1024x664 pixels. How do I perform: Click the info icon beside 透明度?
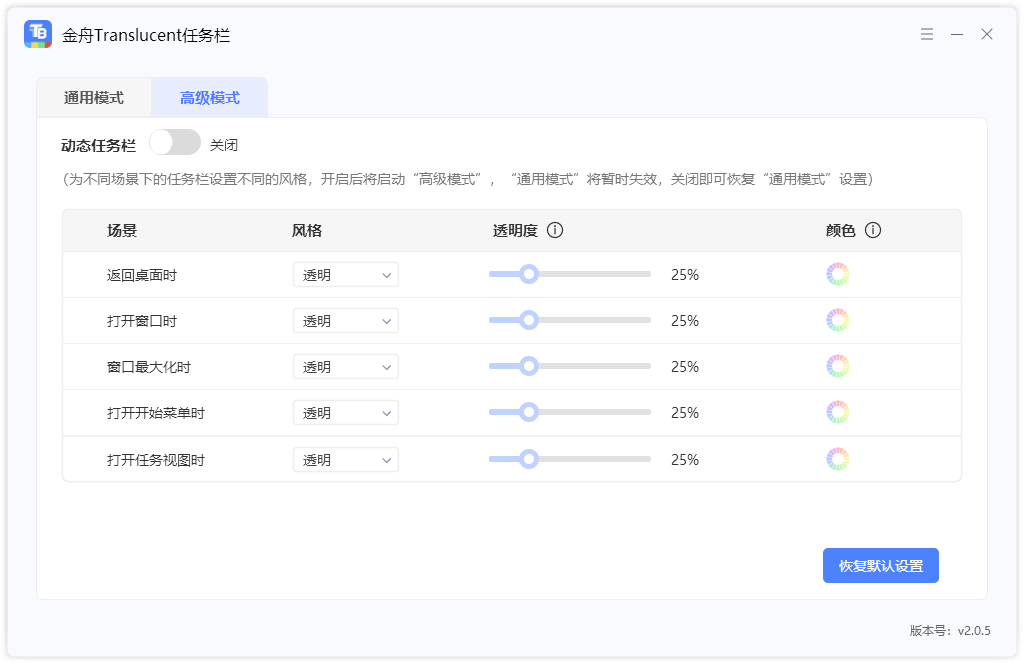point(555,230)
